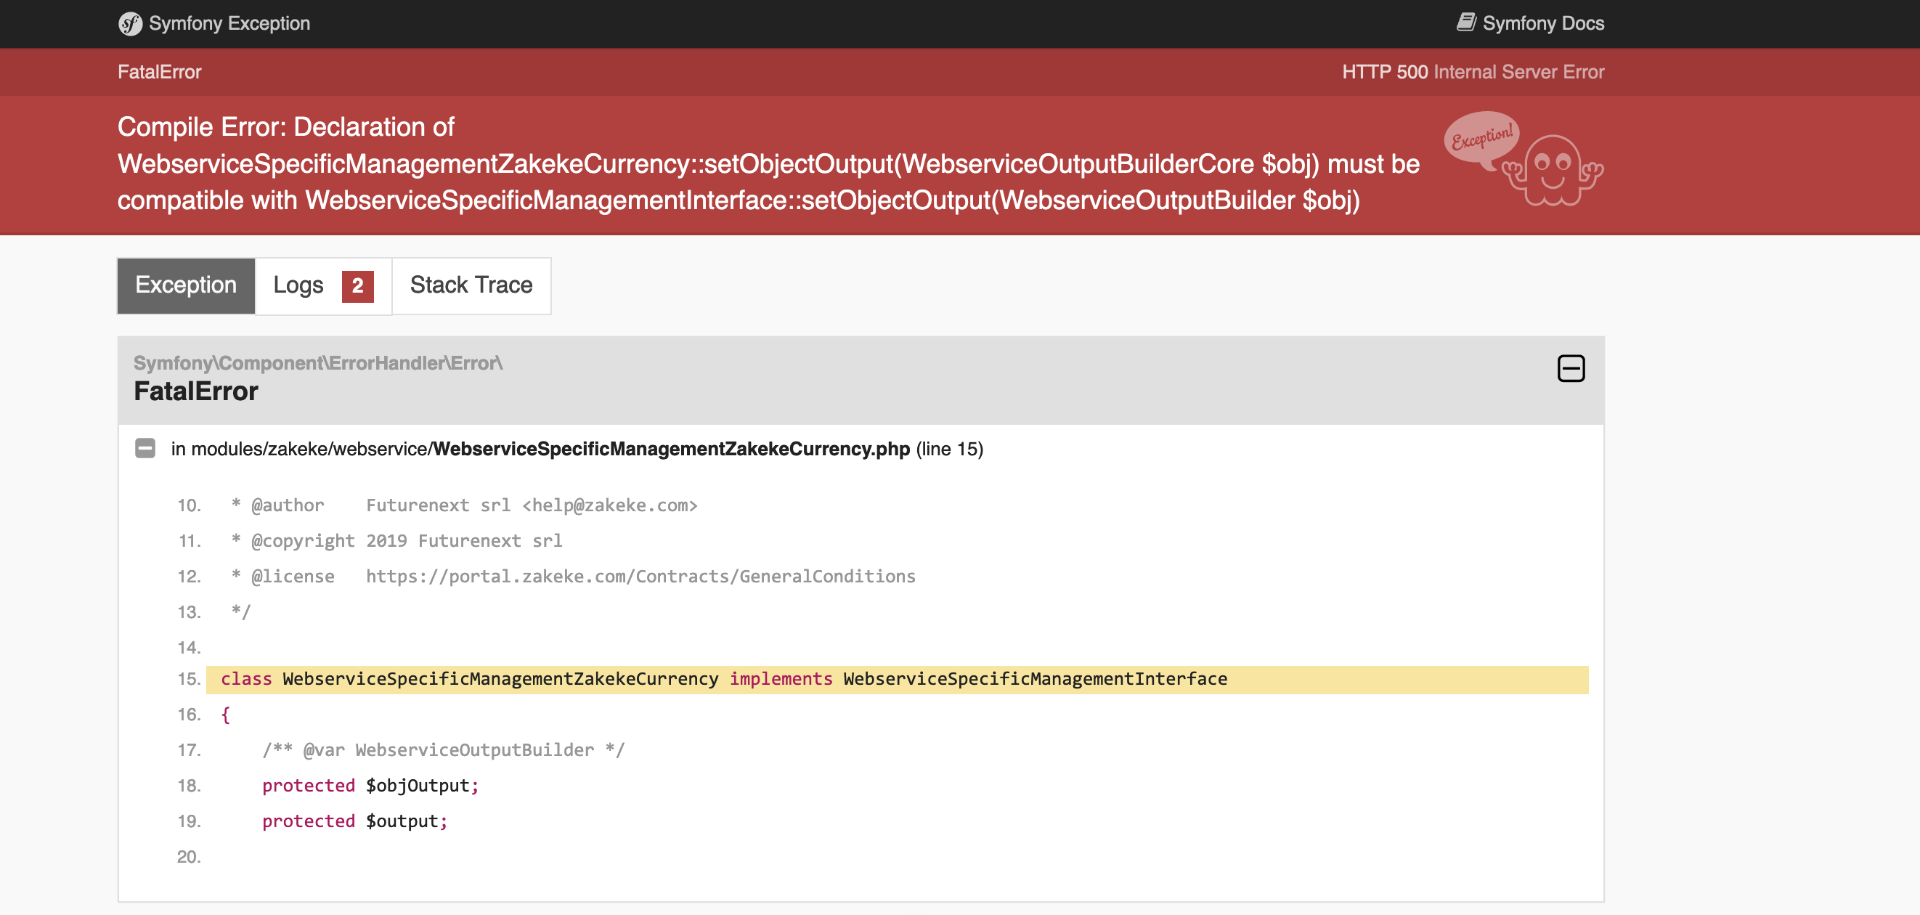This screenshot has height=915, width=1920.
Task: Collapse the WebserviceSpecificManagementZakekeCurrency.php trace entry
Action: [x=145, y=448]
